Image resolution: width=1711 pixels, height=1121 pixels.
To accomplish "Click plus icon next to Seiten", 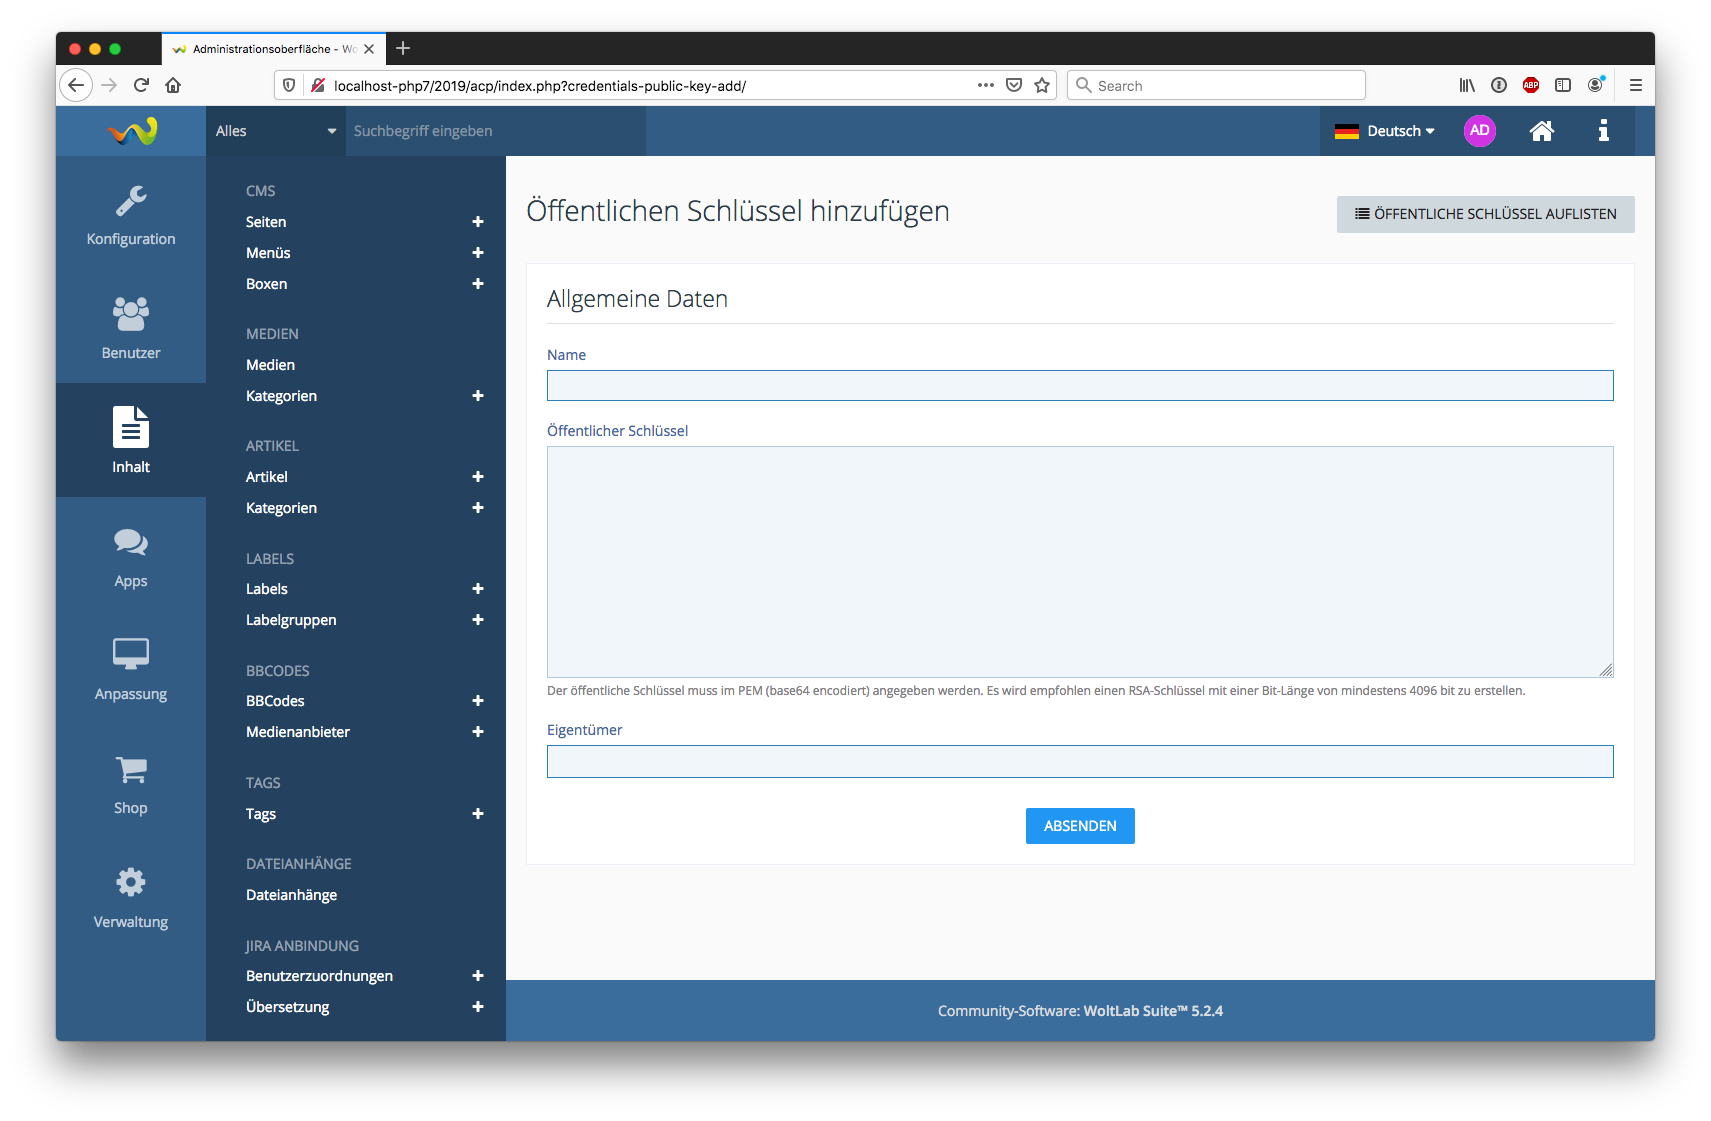I will click(478, 222).
